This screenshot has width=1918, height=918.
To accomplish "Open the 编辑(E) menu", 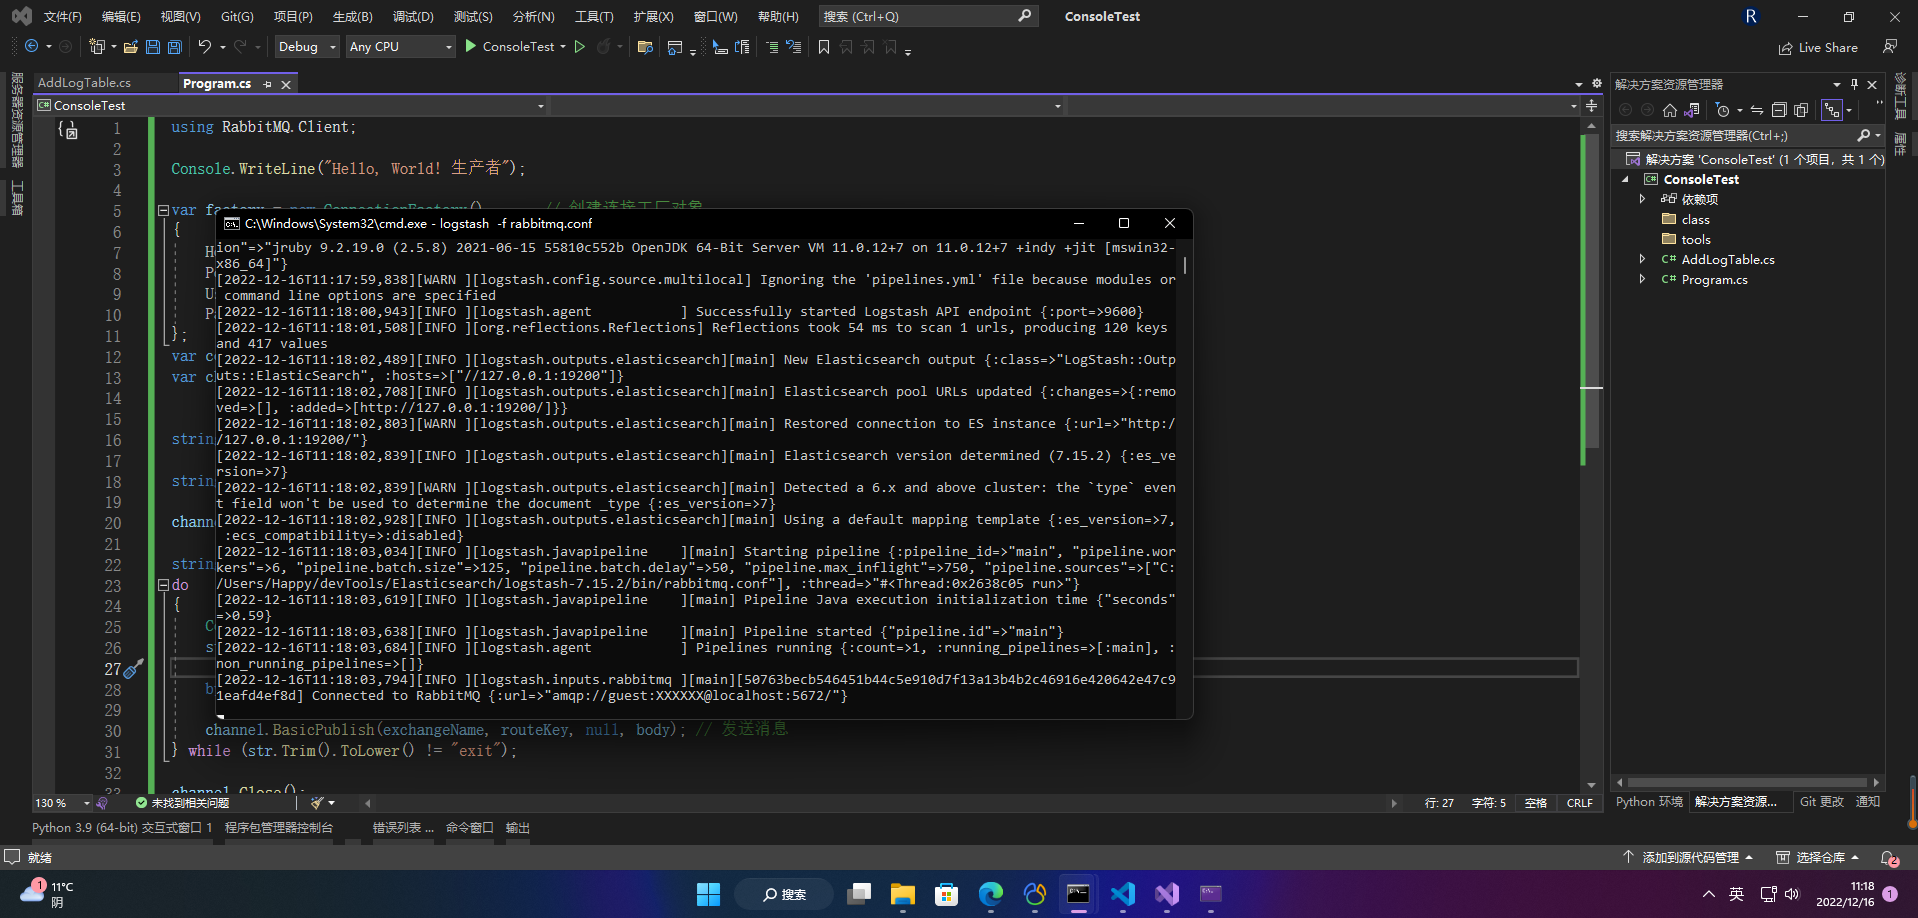I will [121, 16].
